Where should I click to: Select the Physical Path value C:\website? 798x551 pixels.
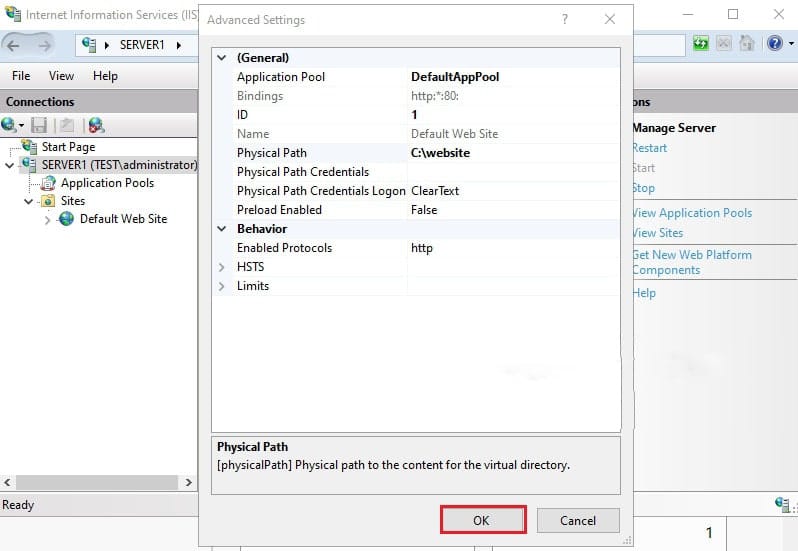[514, 153]
